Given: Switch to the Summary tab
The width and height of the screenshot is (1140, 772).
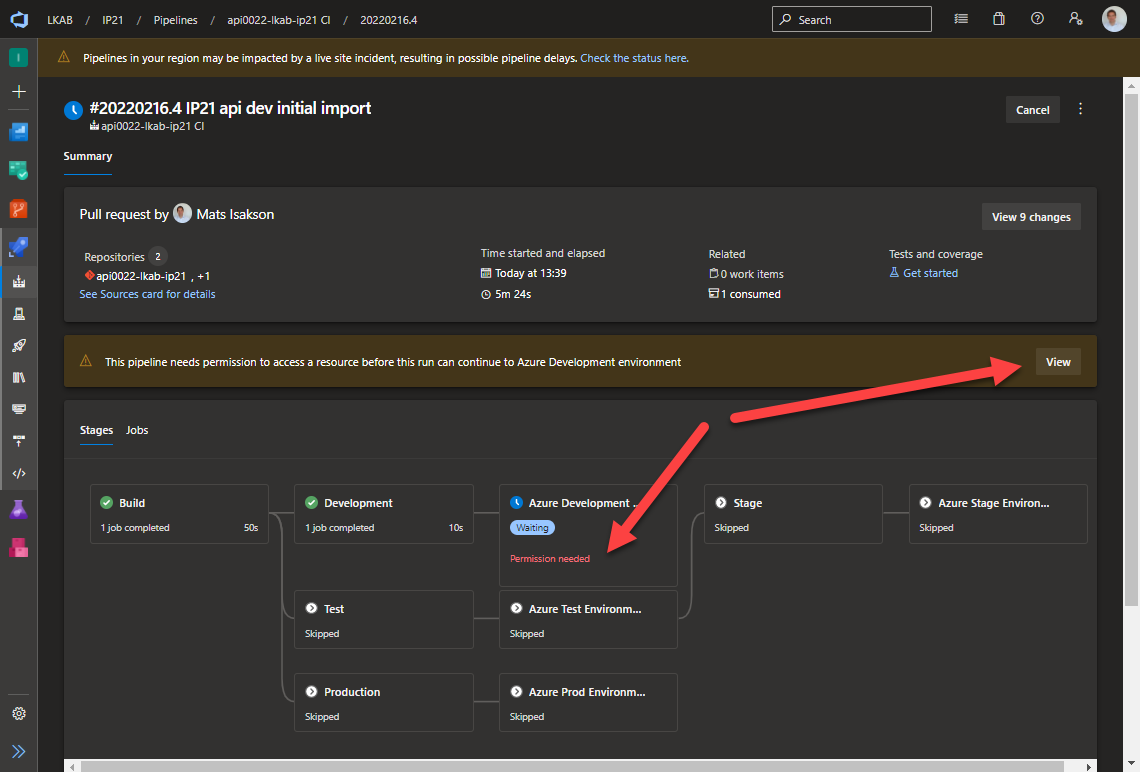Looking at the screenshot, I should pyautogui.click(x=87, y=156).
